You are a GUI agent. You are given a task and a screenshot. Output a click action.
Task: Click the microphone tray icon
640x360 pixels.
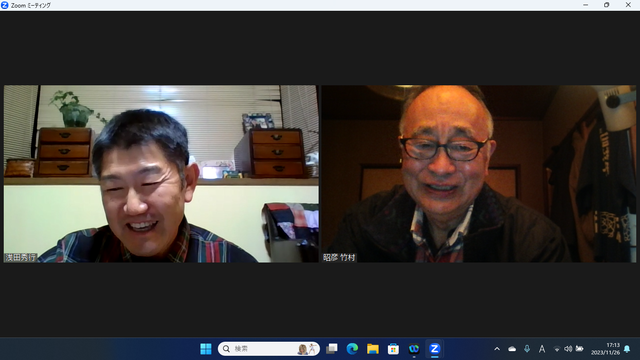click(527, 349)
